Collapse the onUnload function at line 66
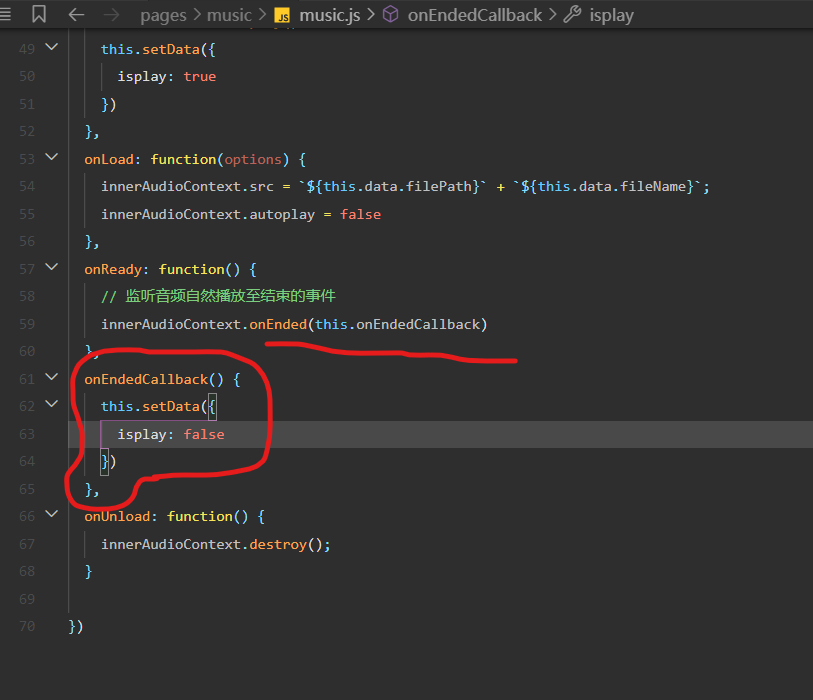The image size is (813, 700). [x=51, y=514]
